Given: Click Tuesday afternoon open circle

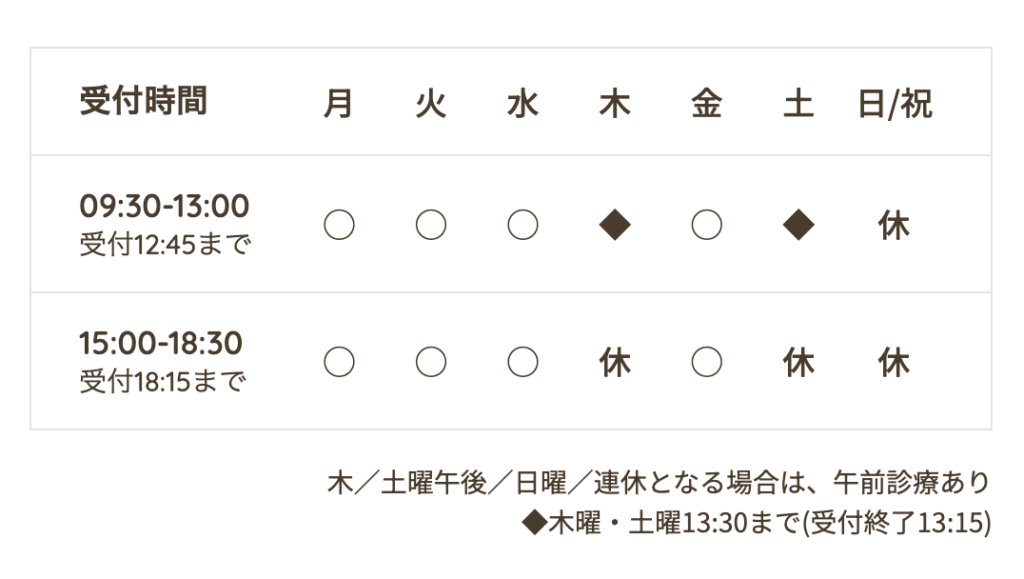Looking at the screenshot, I should (x=431, y=362).
